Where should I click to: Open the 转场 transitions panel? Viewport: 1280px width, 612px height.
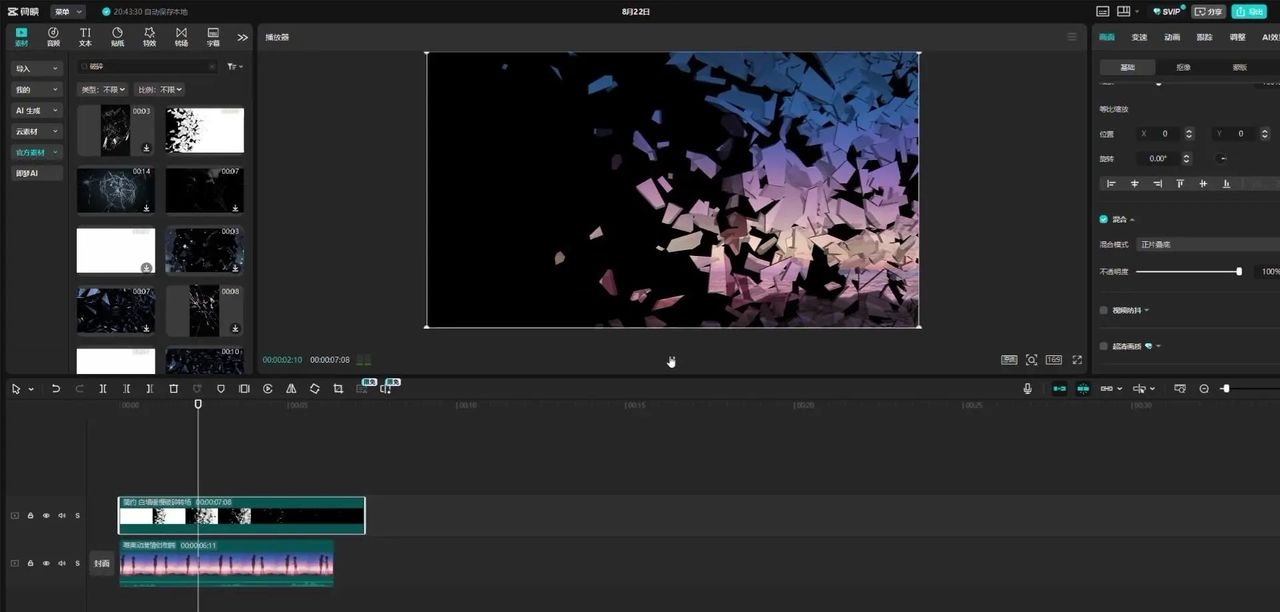tap(181, 37)
